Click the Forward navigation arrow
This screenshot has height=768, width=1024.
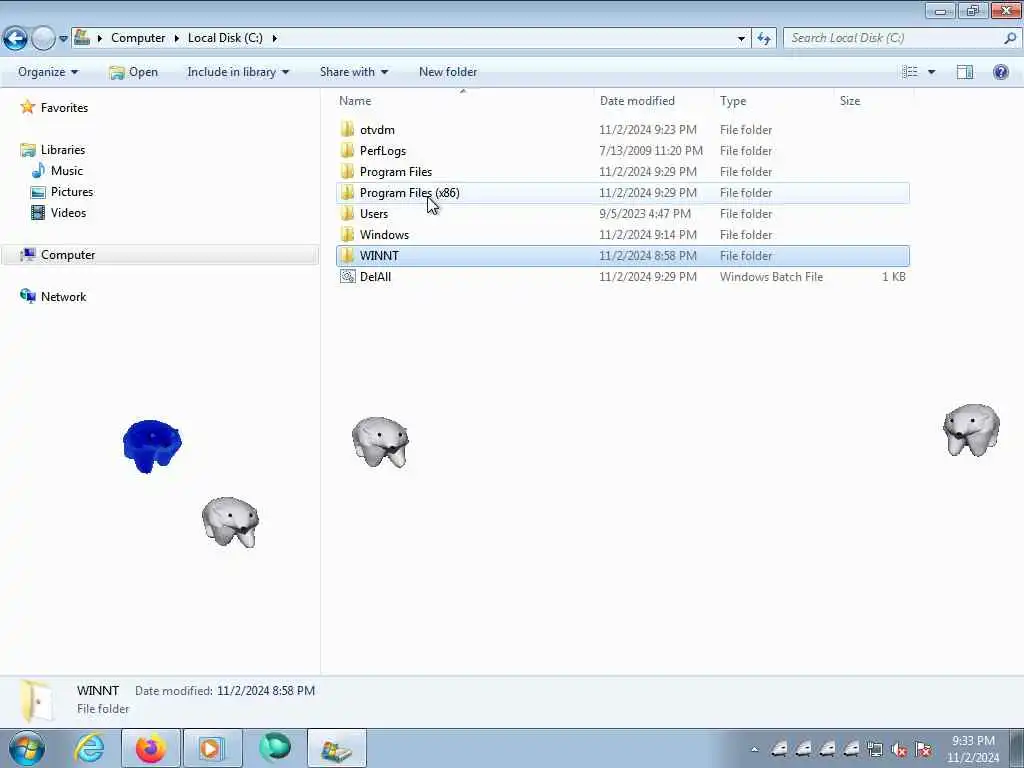(43, 39)
